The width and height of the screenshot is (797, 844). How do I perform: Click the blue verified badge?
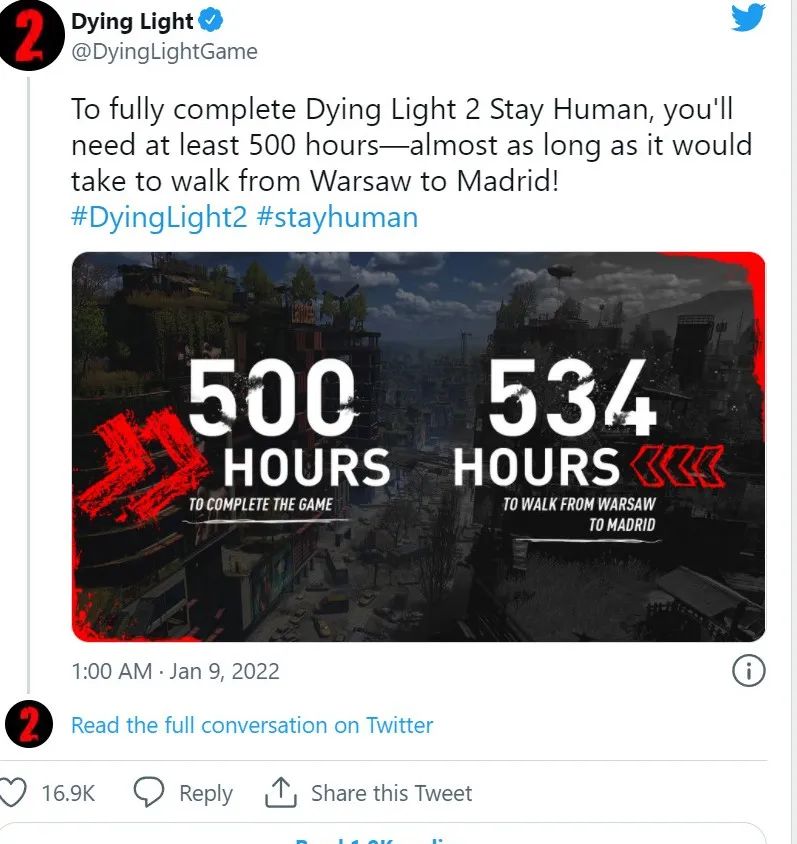211,21
